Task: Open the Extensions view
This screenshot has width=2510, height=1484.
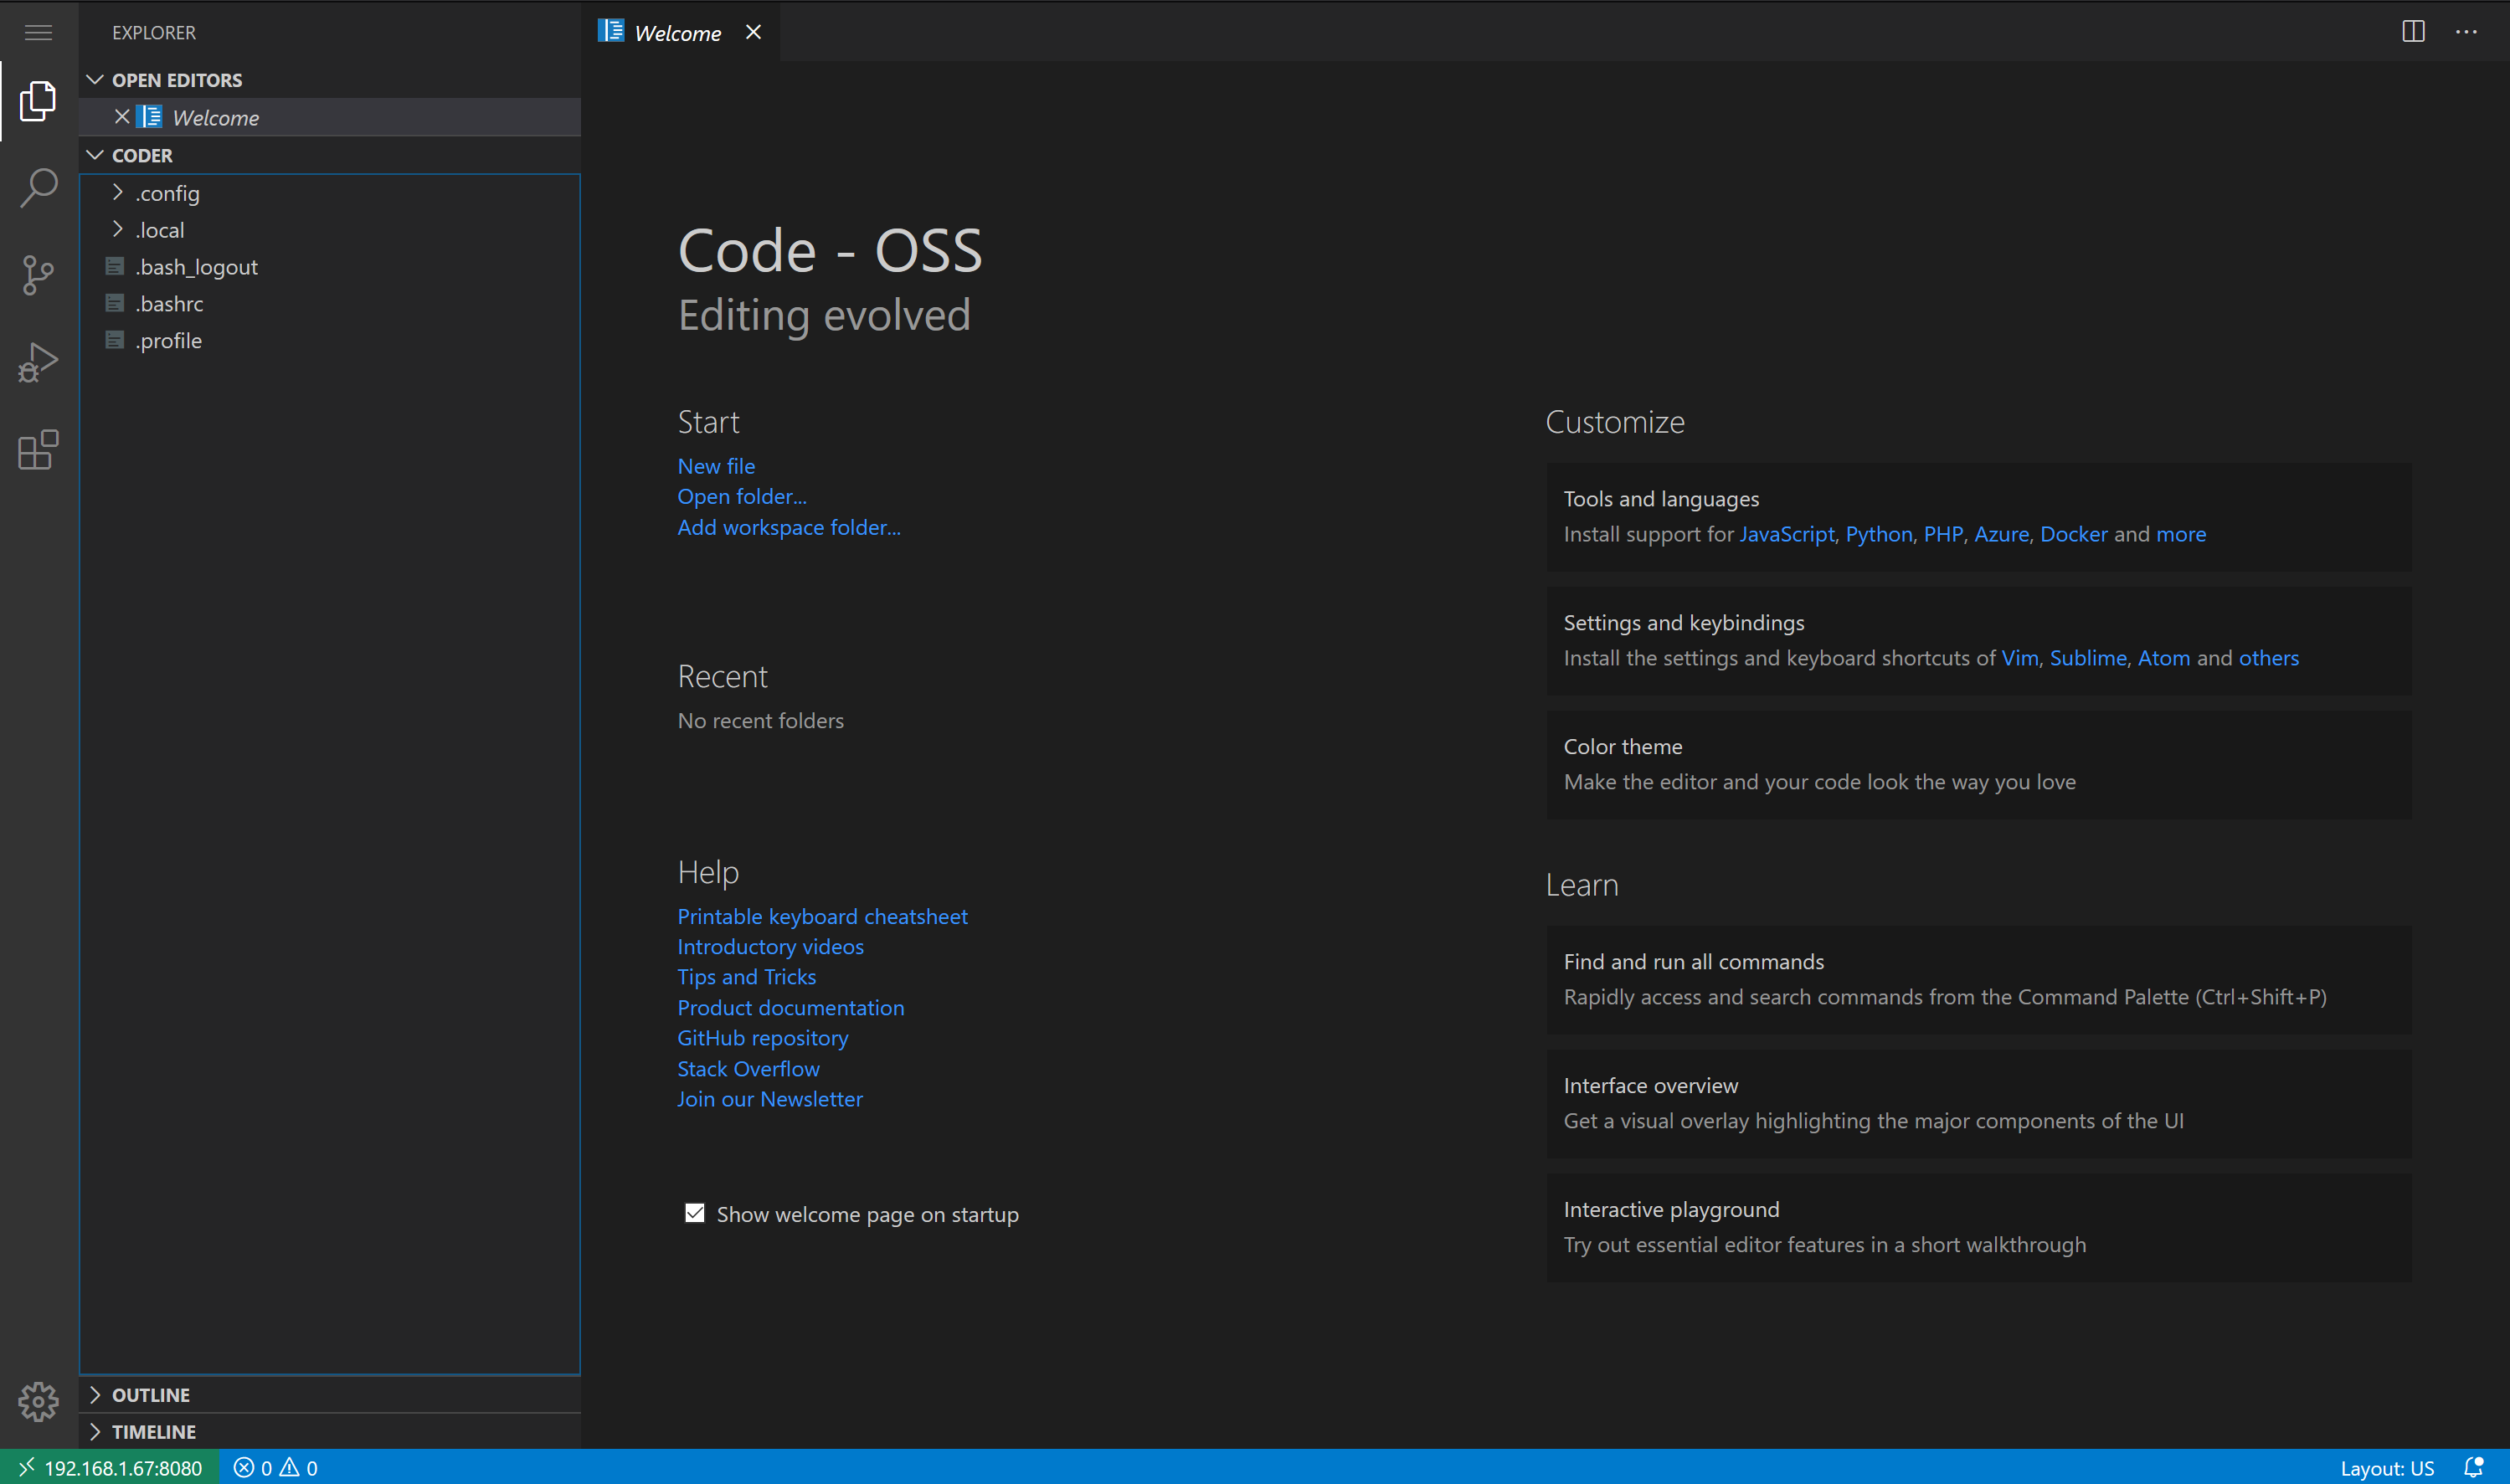Action: (37, 450)
